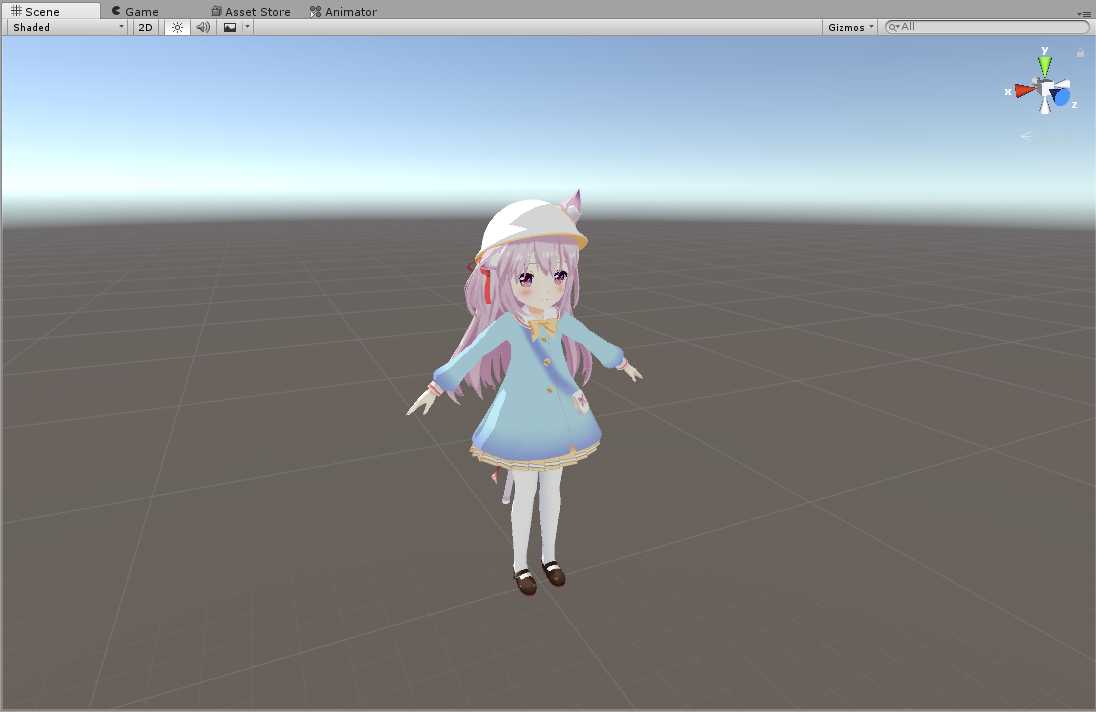Open the Shaded draw mode dropdown

[x=68, y=27]
